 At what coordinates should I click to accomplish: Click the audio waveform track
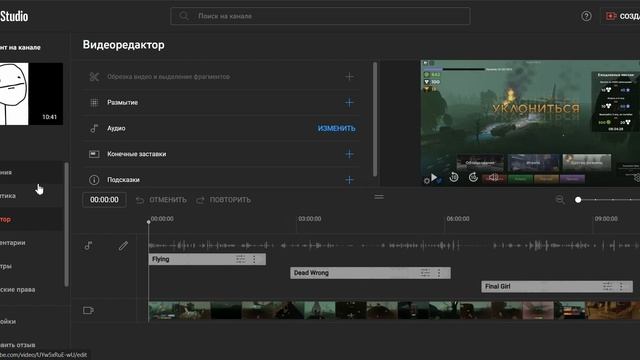(x=394, y=245)
